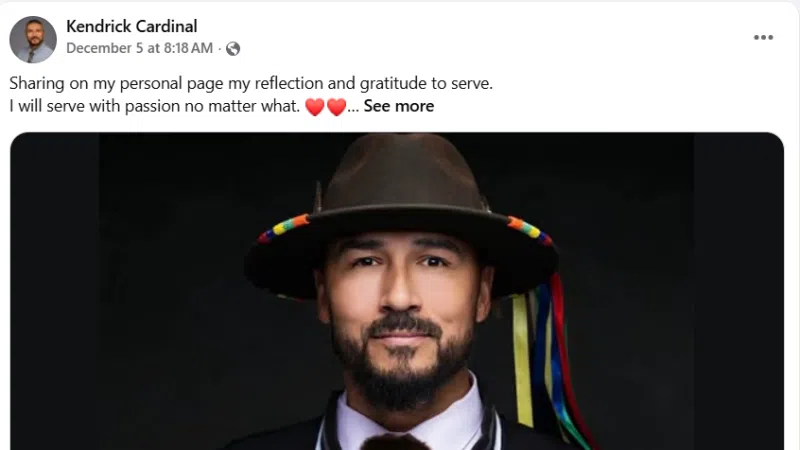Open the three-dot post options menu
800x450 pixels.
pos(763,37)
